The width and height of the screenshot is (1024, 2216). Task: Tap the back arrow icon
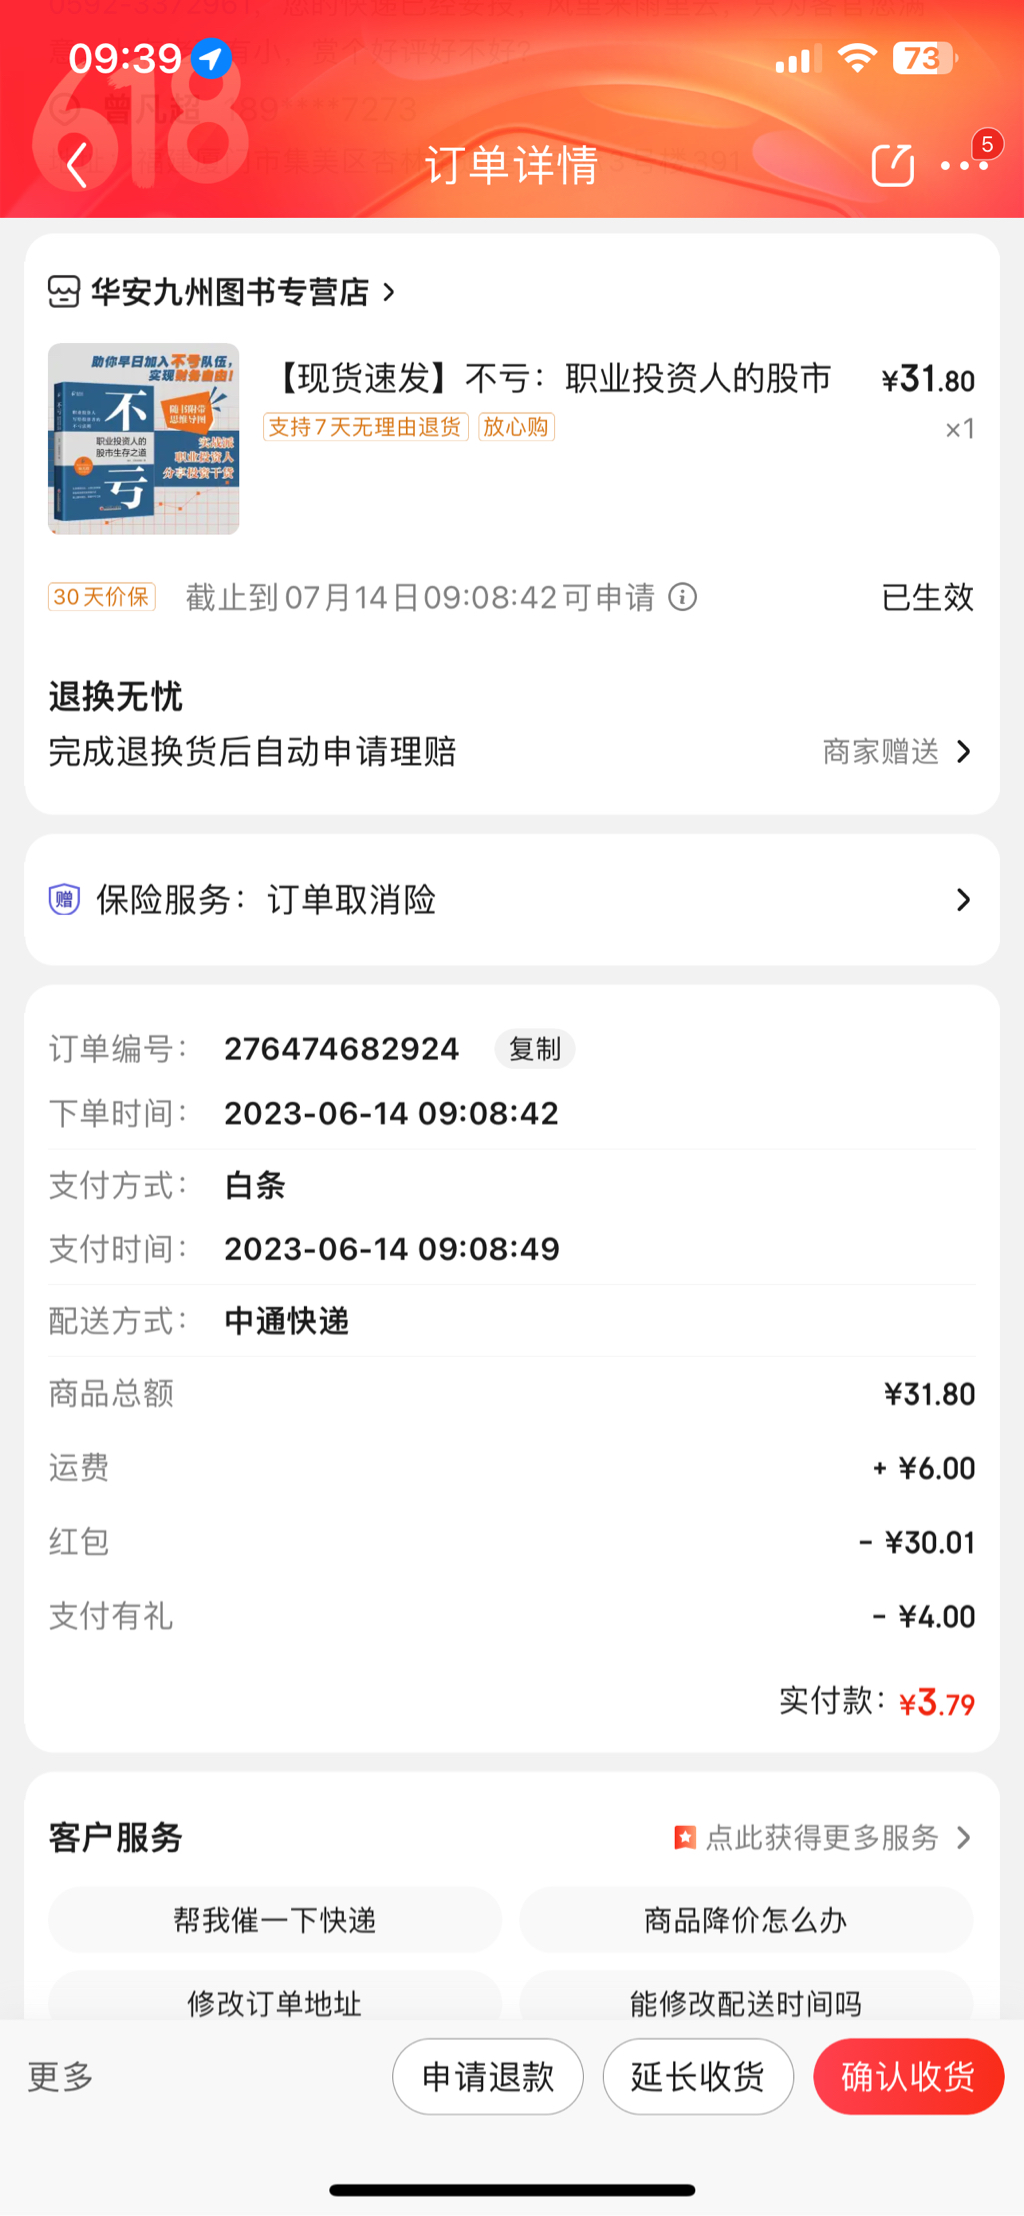coord(76,165)
